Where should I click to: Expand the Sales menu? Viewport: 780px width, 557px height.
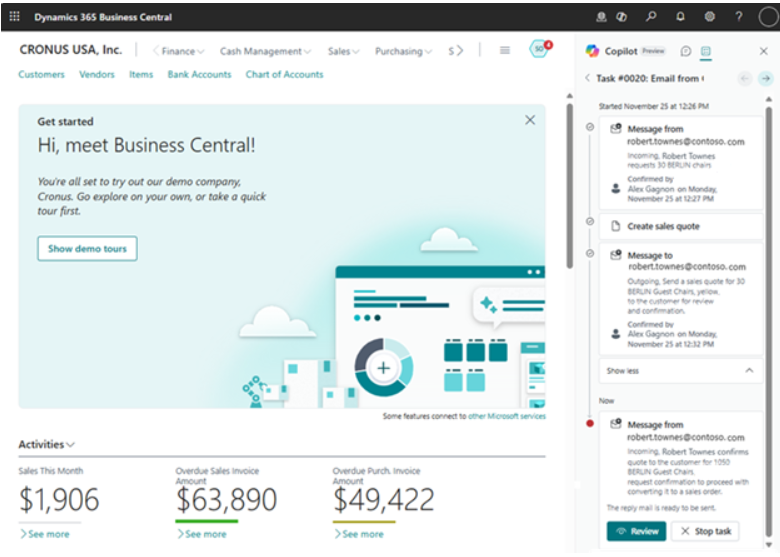[343, 51]
